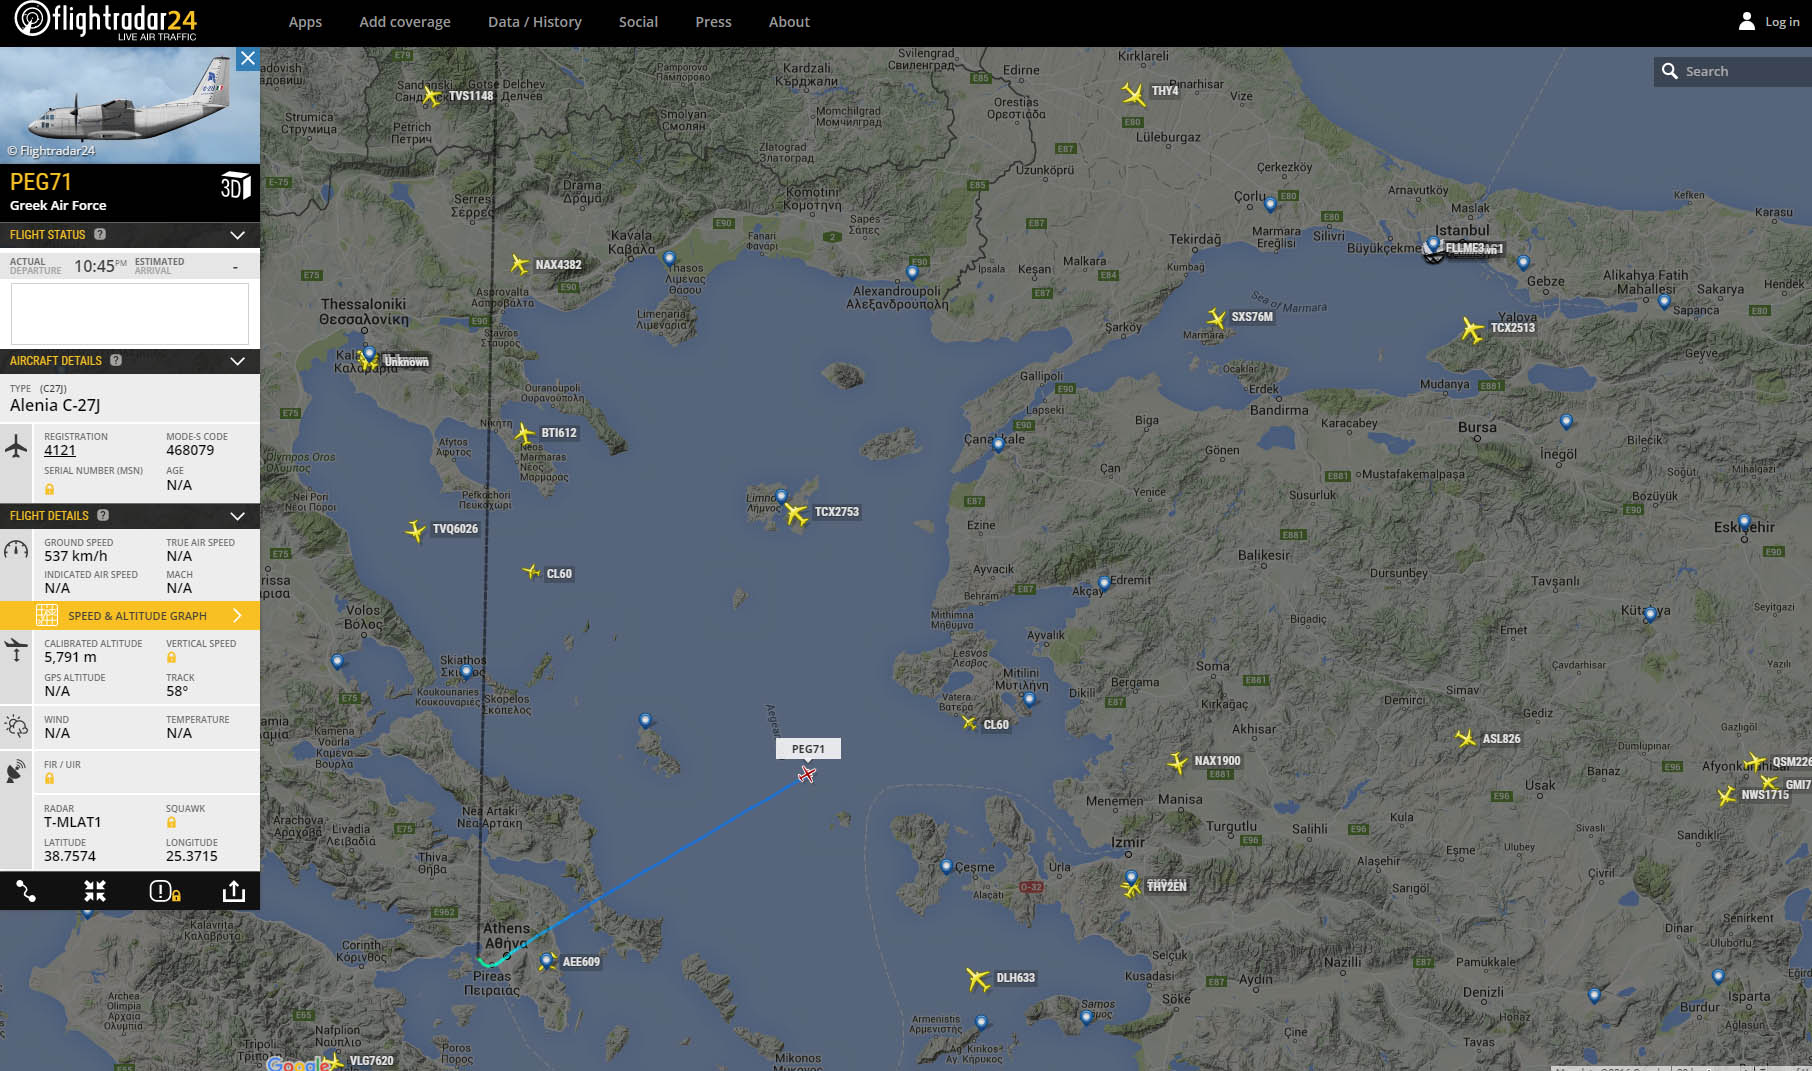
Task: Click the latitude value 38.7574
Action: pos(70,856)
